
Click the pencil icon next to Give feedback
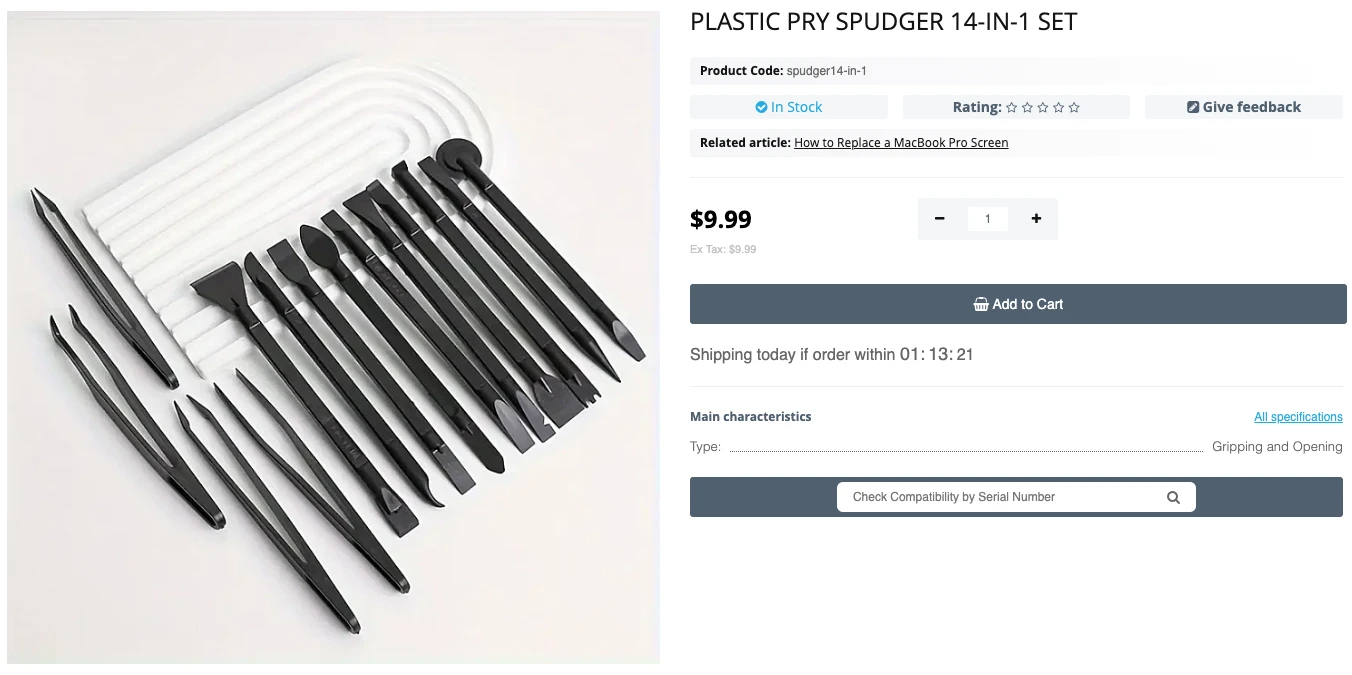click(x=1192, y=106)
